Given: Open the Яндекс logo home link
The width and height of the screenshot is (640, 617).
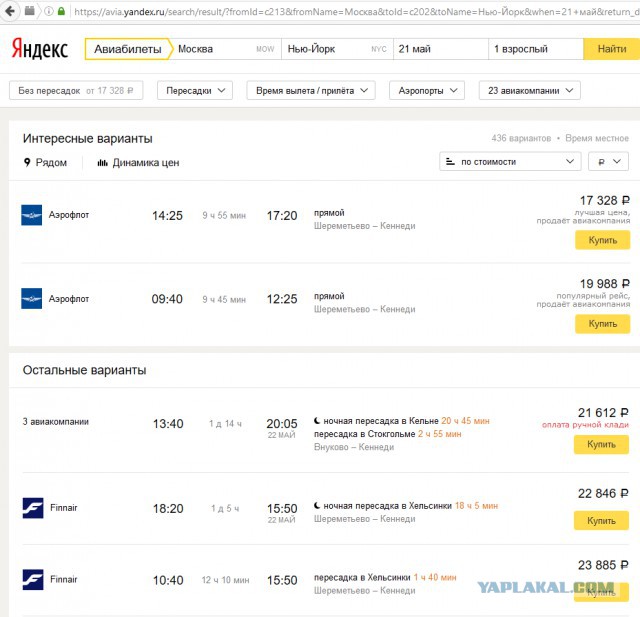Looking at the screenshot, I should pos(40,49).
